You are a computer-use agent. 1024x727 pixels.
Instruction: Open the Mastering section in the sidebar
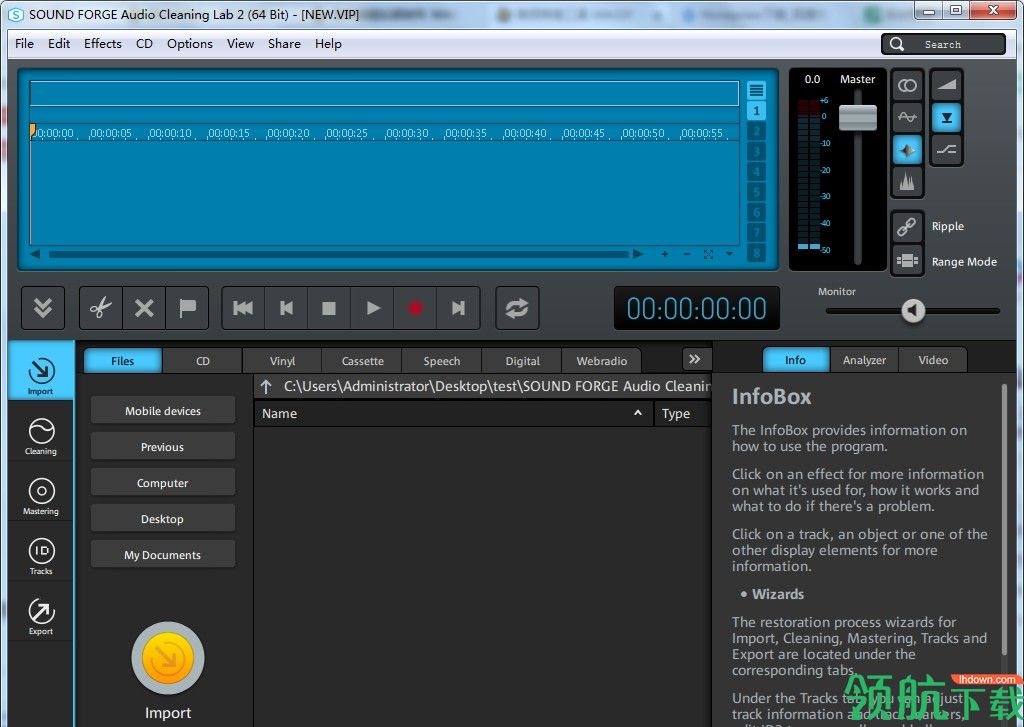point(40,496)
